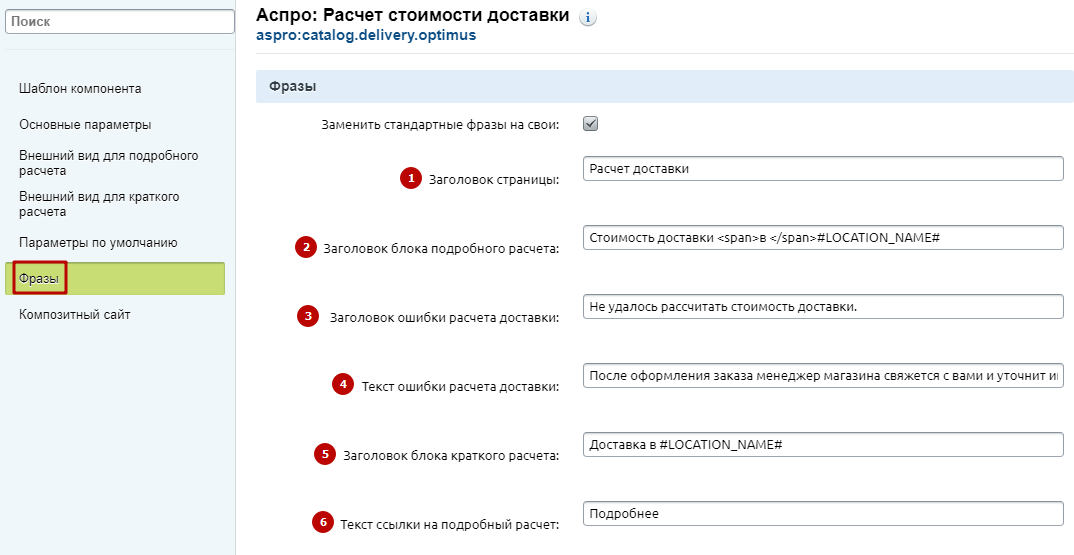Toggle the 'Заменить стандартные фразы на свои' checkbox
1074x555 pixels.
click(590, 124)
